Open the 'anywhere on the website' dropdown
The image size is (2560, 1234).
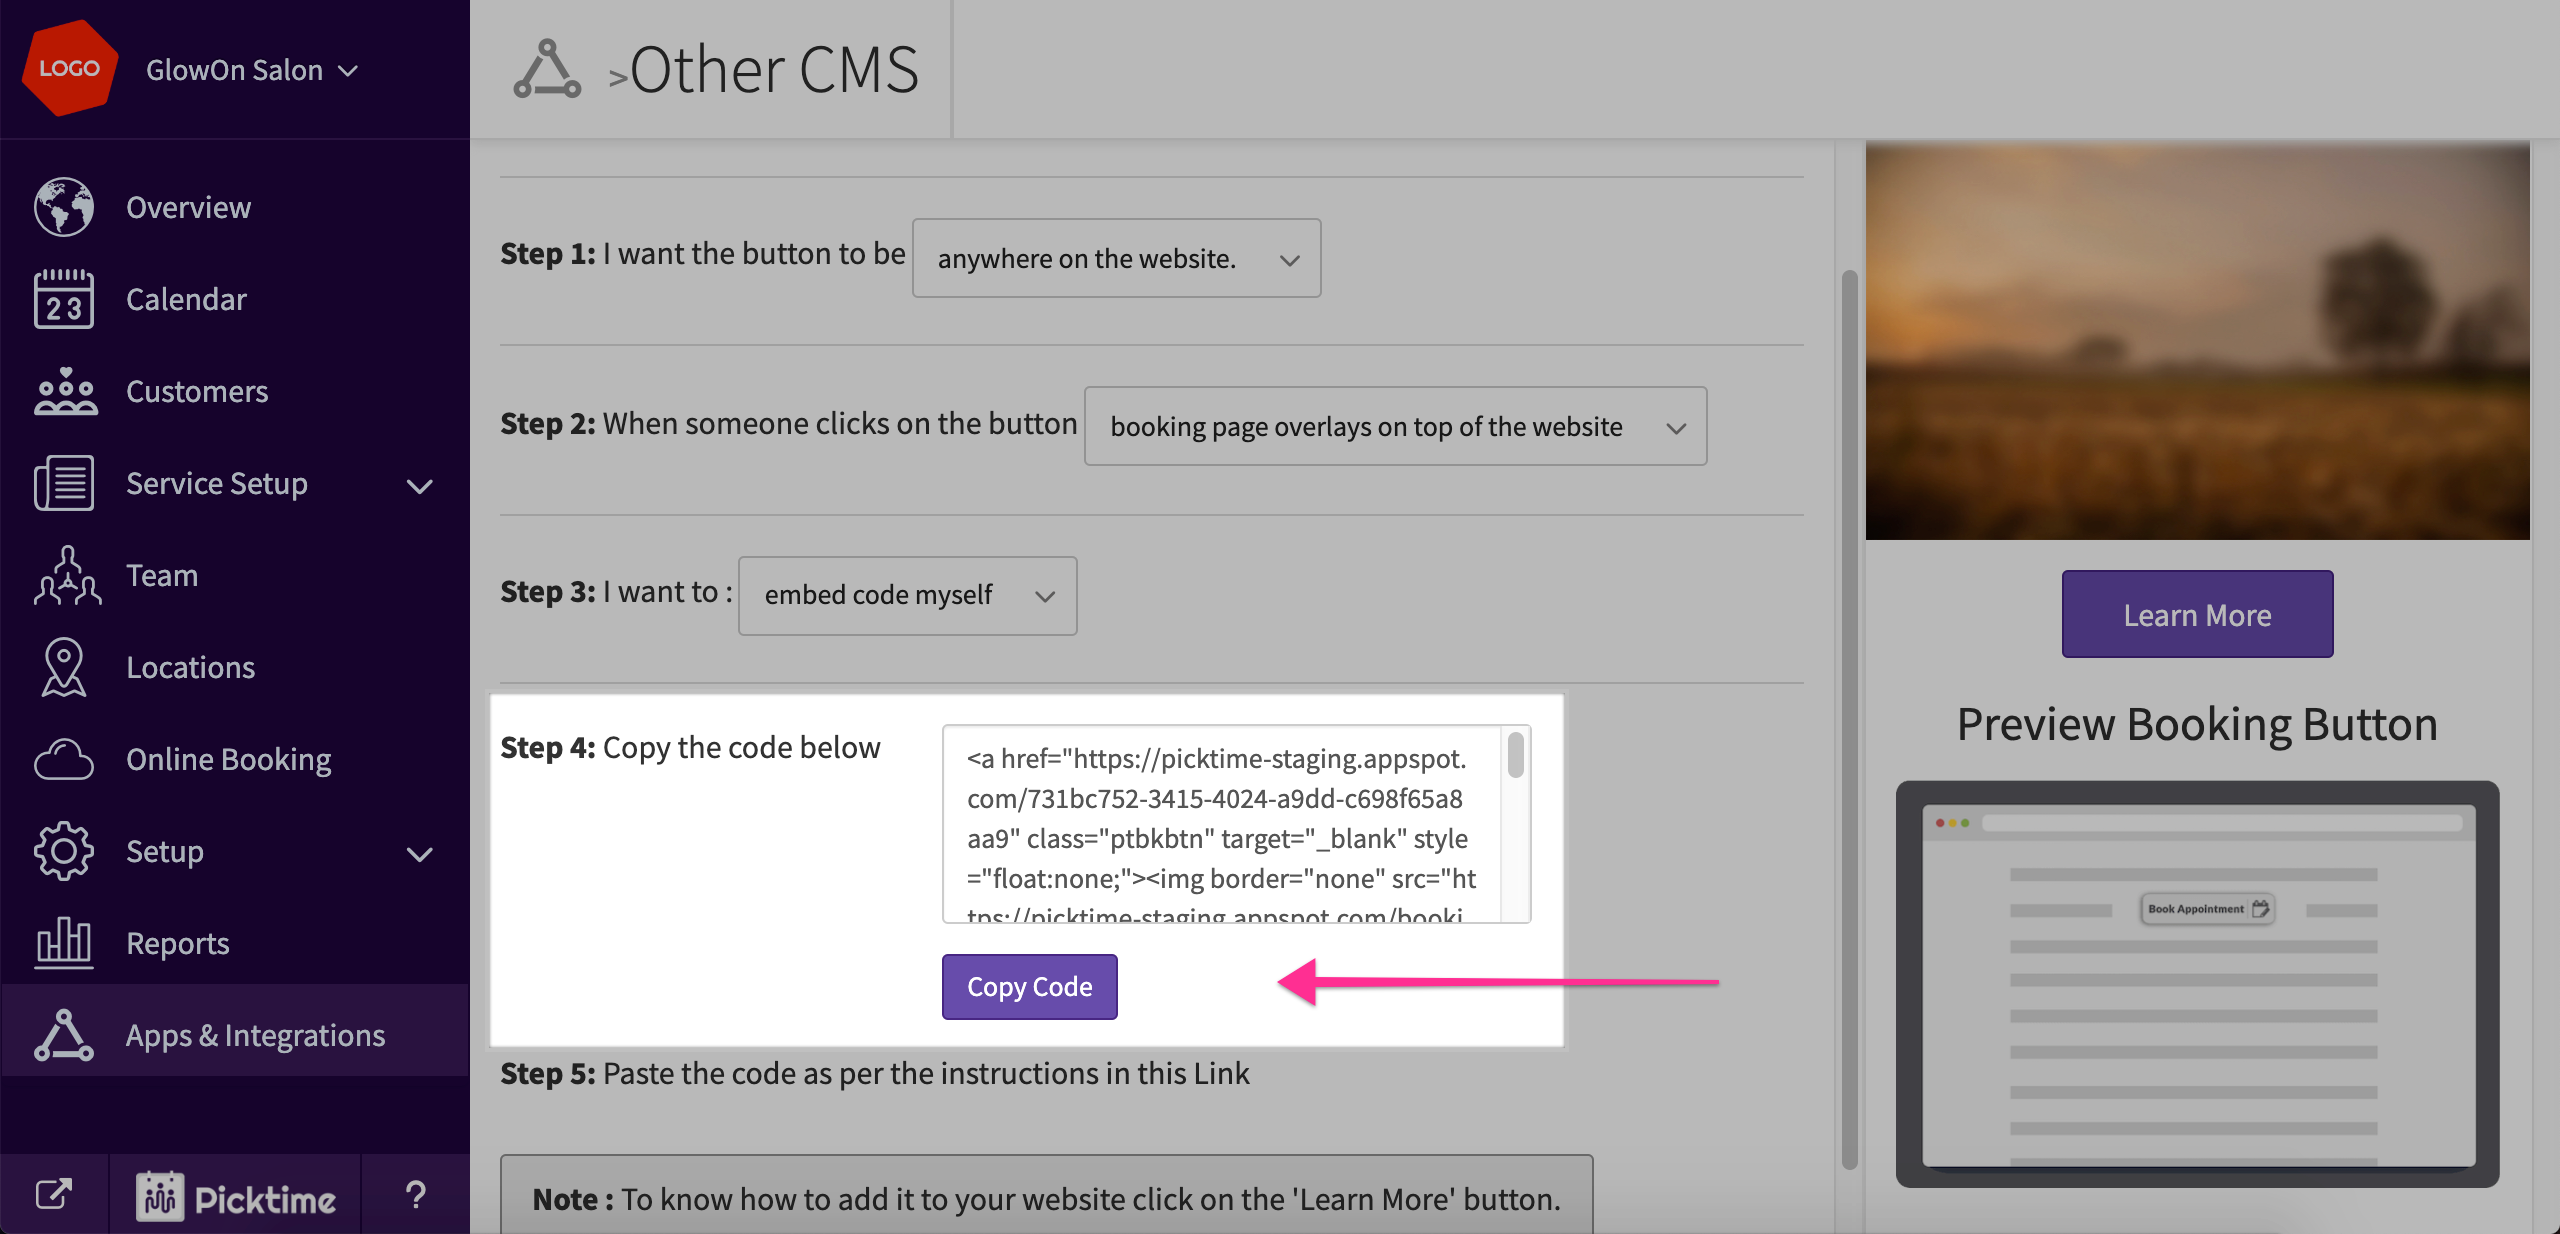(x=1116, y=259)
